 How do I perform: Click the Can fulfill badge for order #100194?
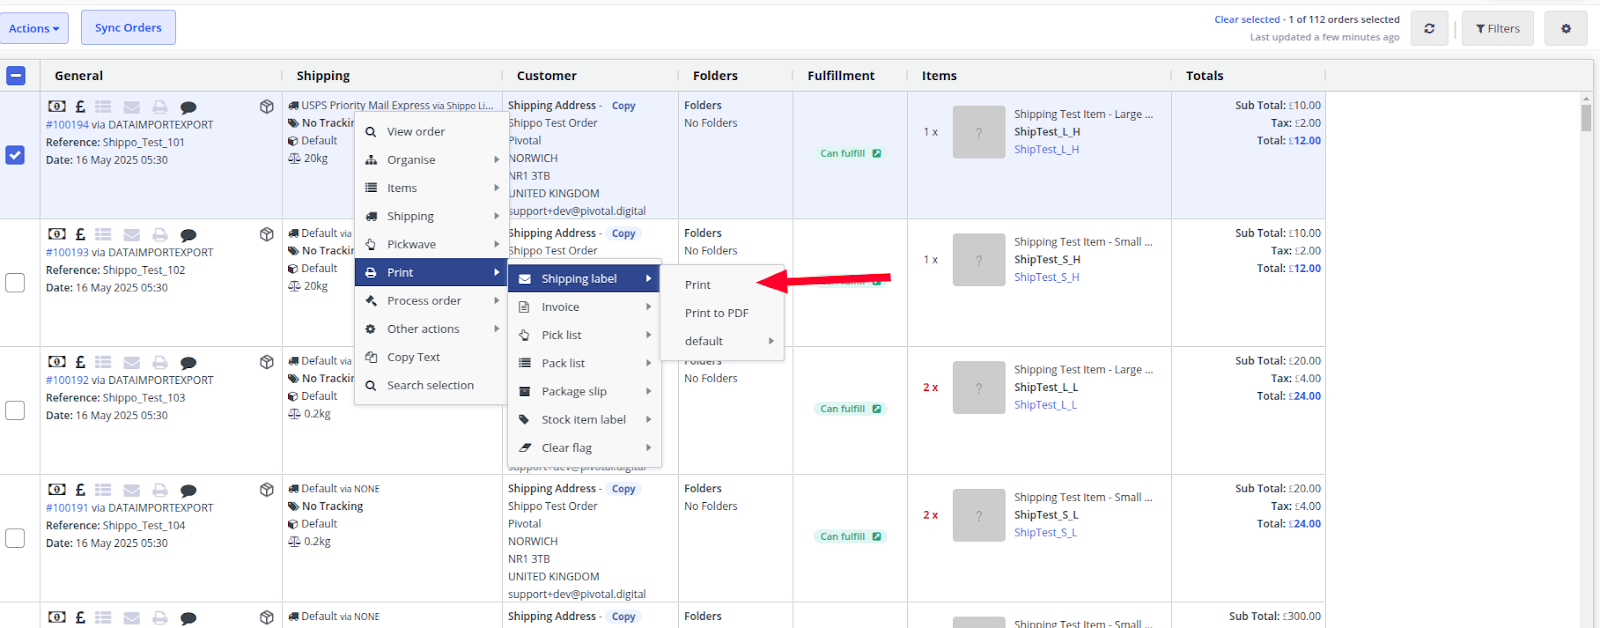click(x=850, y=153)
